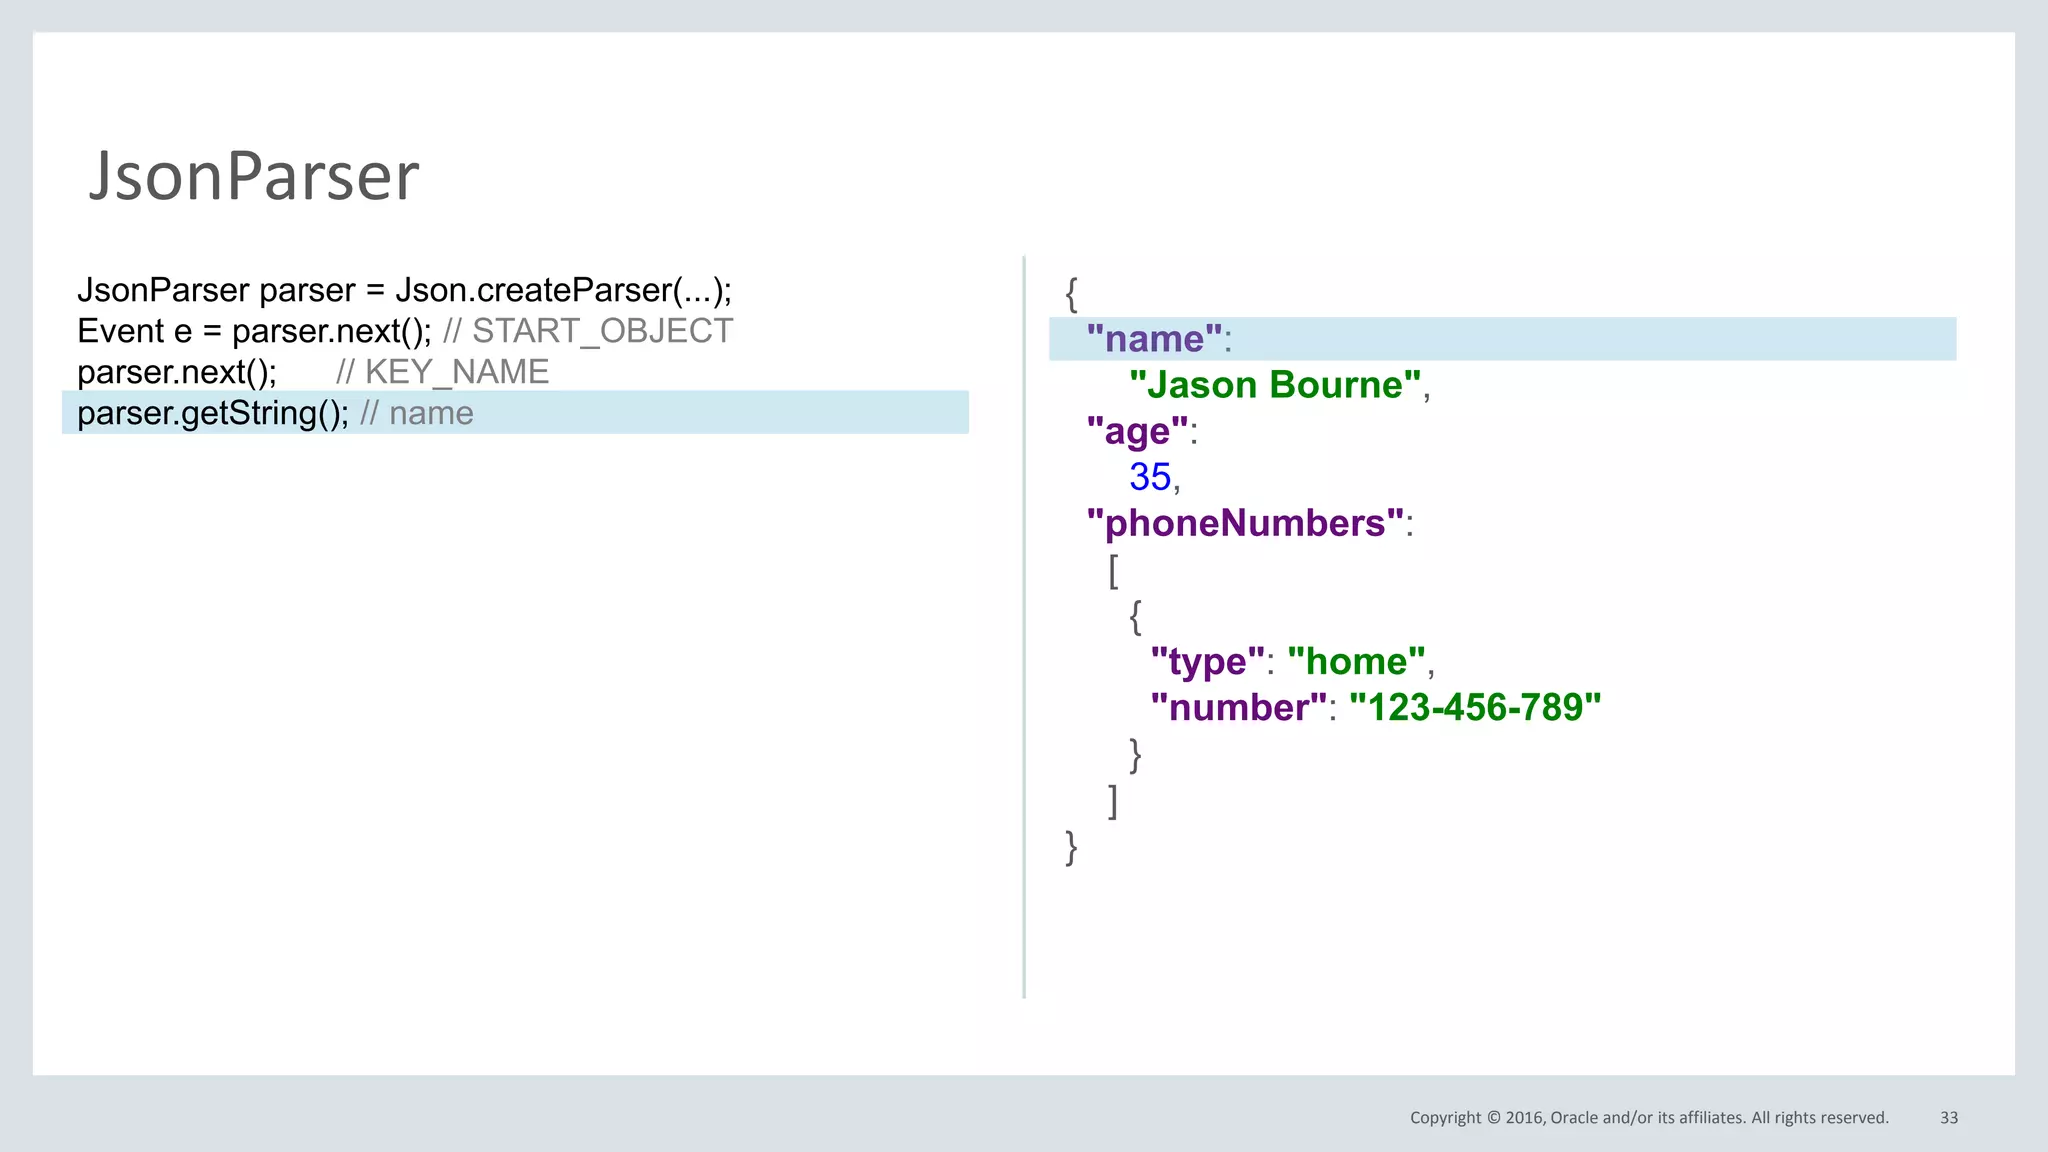2048x1152 pixels.
Task: Click the "123-456-789" phone value
Action: click(x=1475, y=707)
